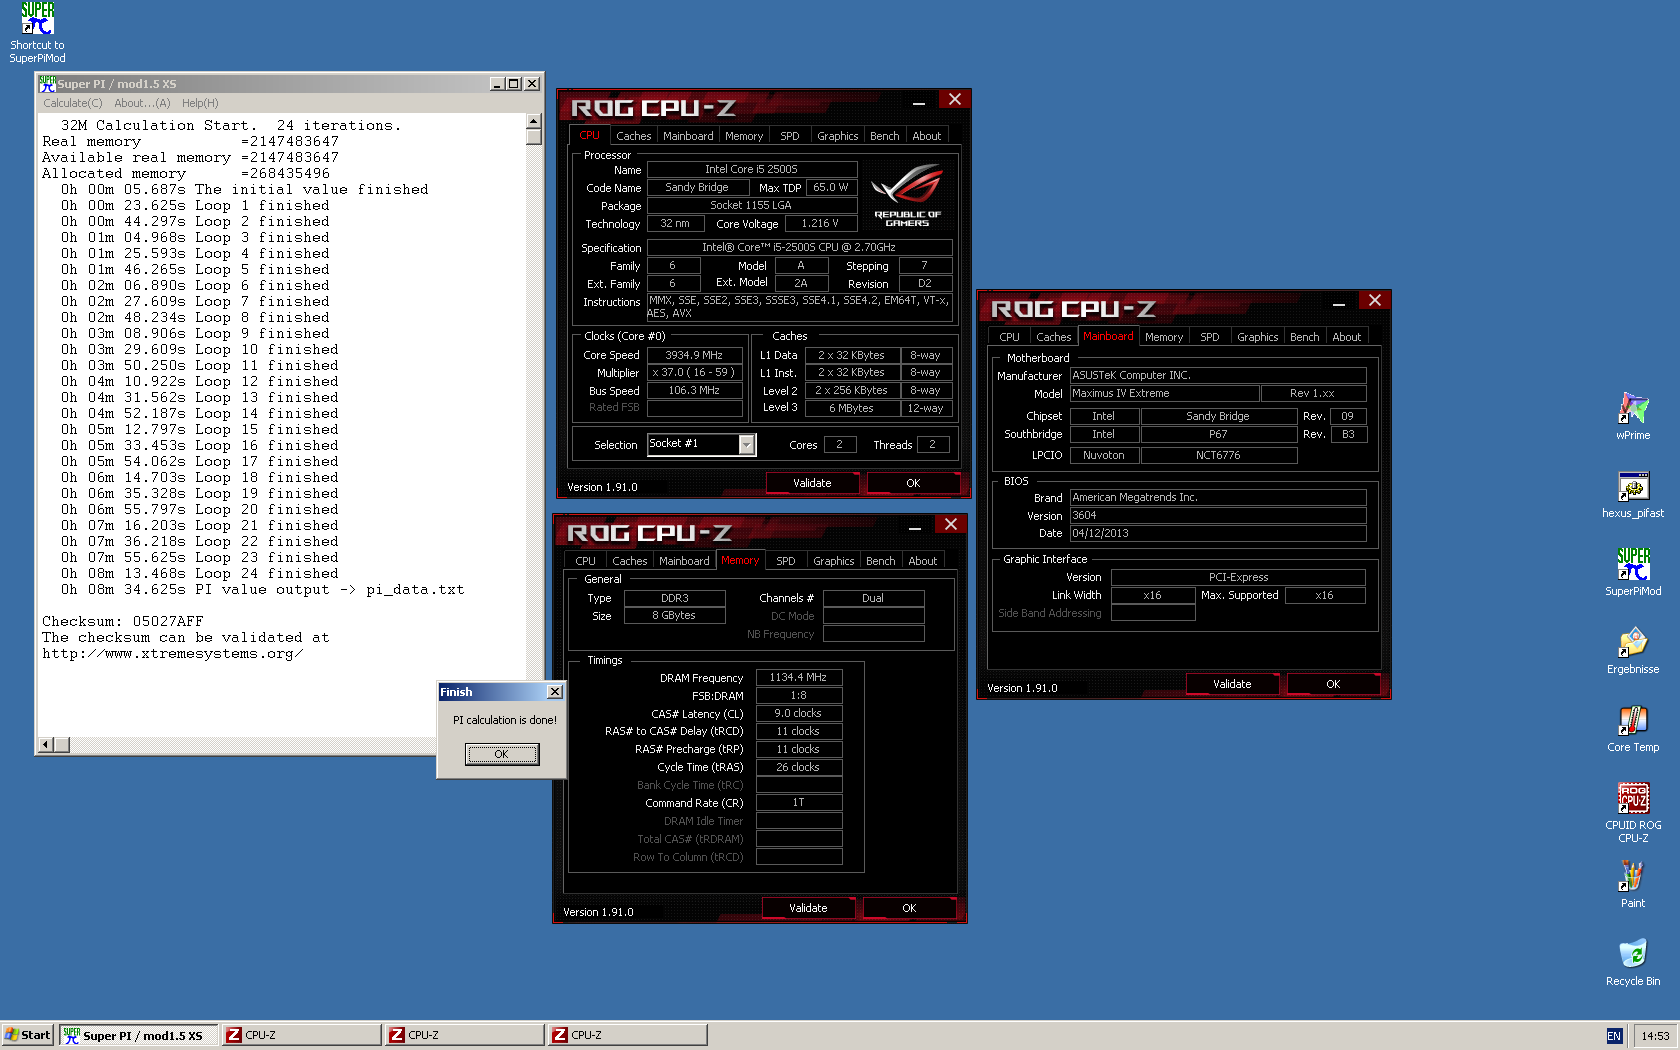Click the Checksum: 05027AFF line
Viewport: 1680px width, 1050px height.
click(122, 622)
